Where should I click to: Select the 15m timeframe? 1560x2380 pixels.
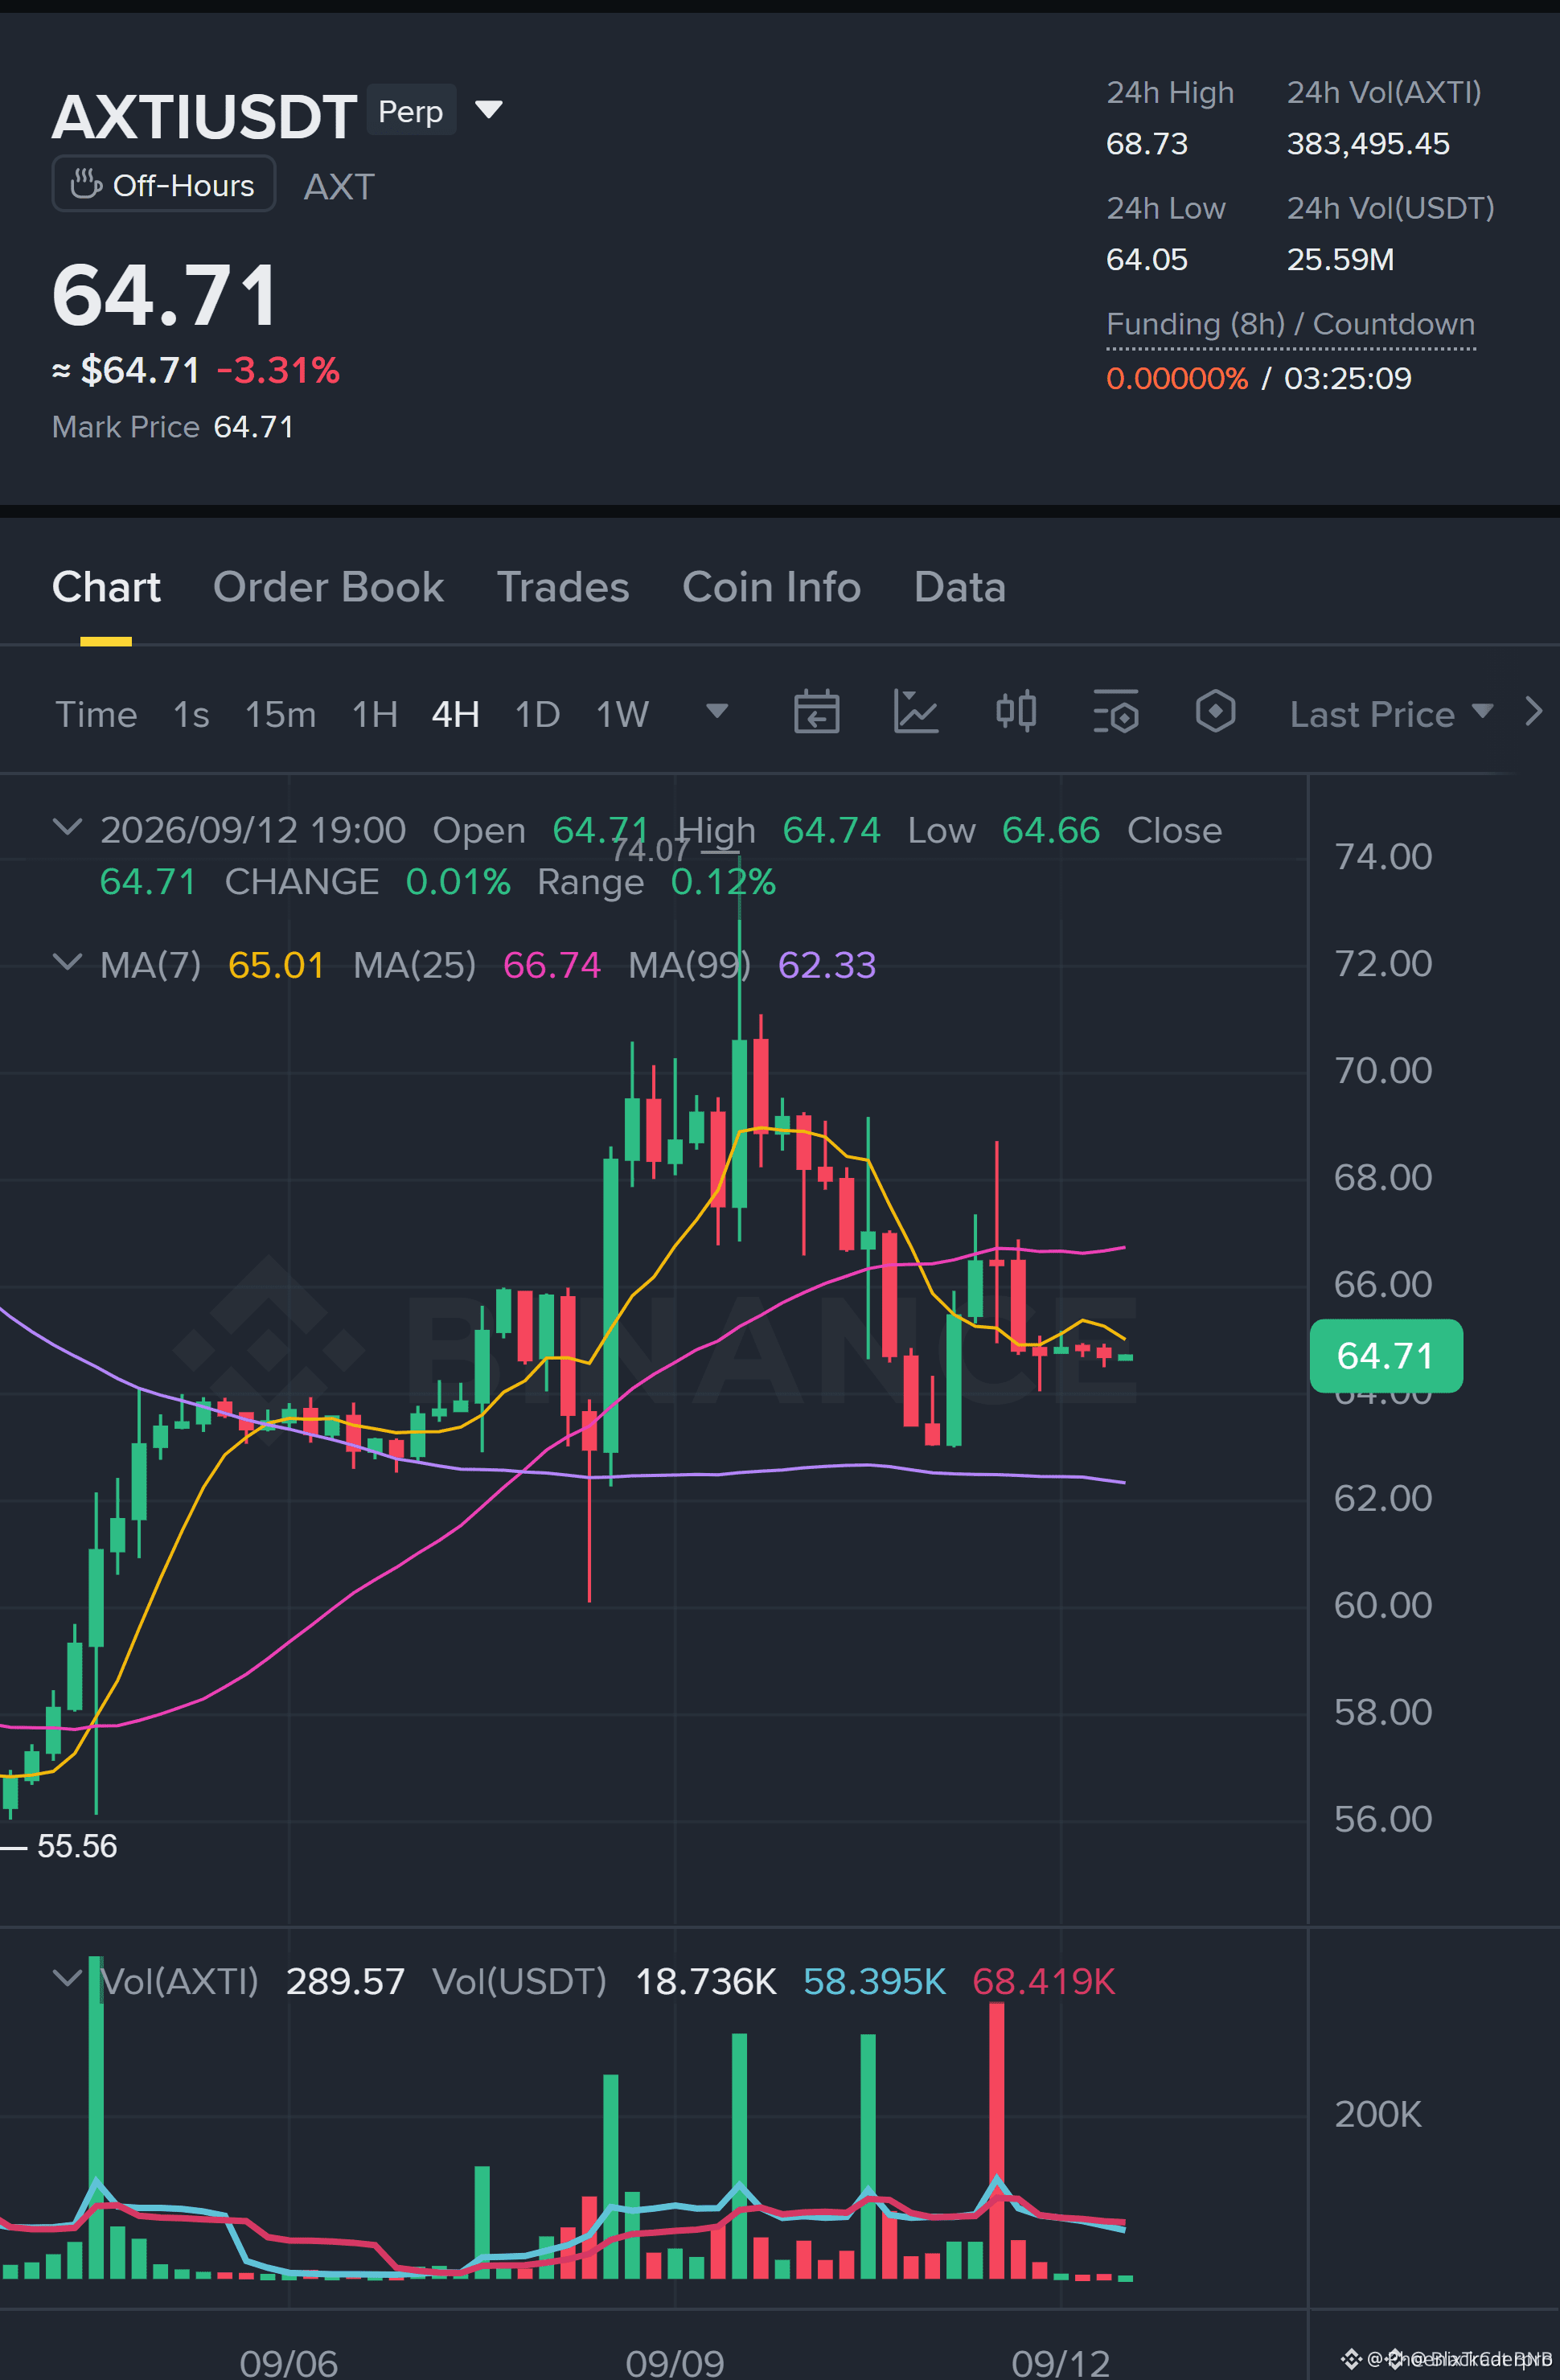click(x=280, y=714)
